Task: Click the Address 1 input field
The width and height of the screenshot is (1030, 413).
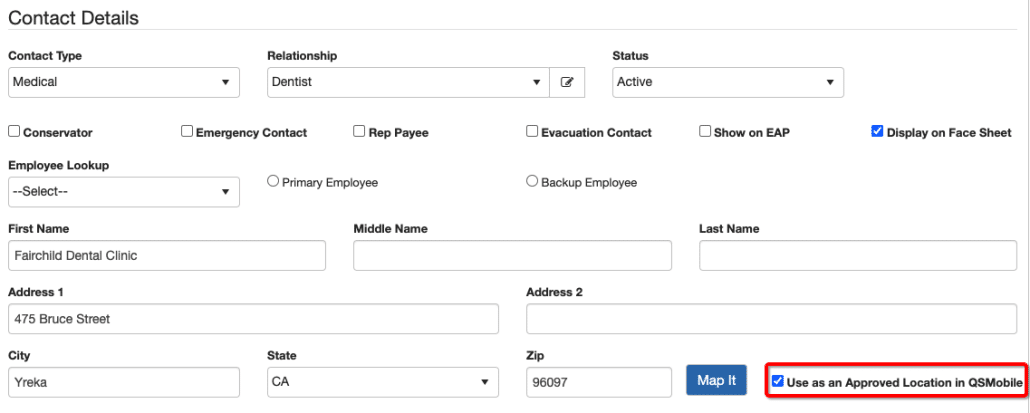Action: [253, 319]
